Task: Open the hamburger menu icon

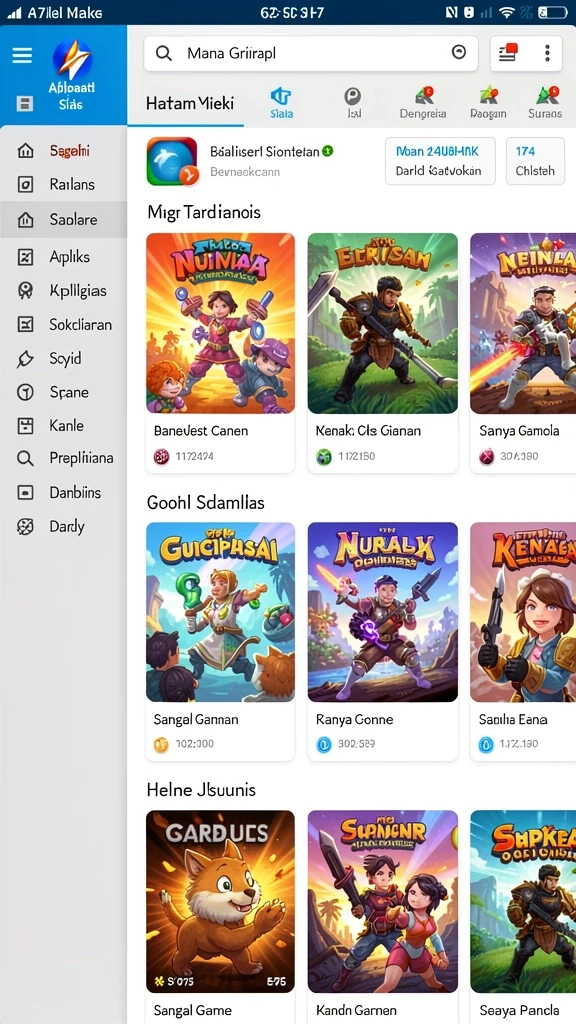Action: coord(22,56)
